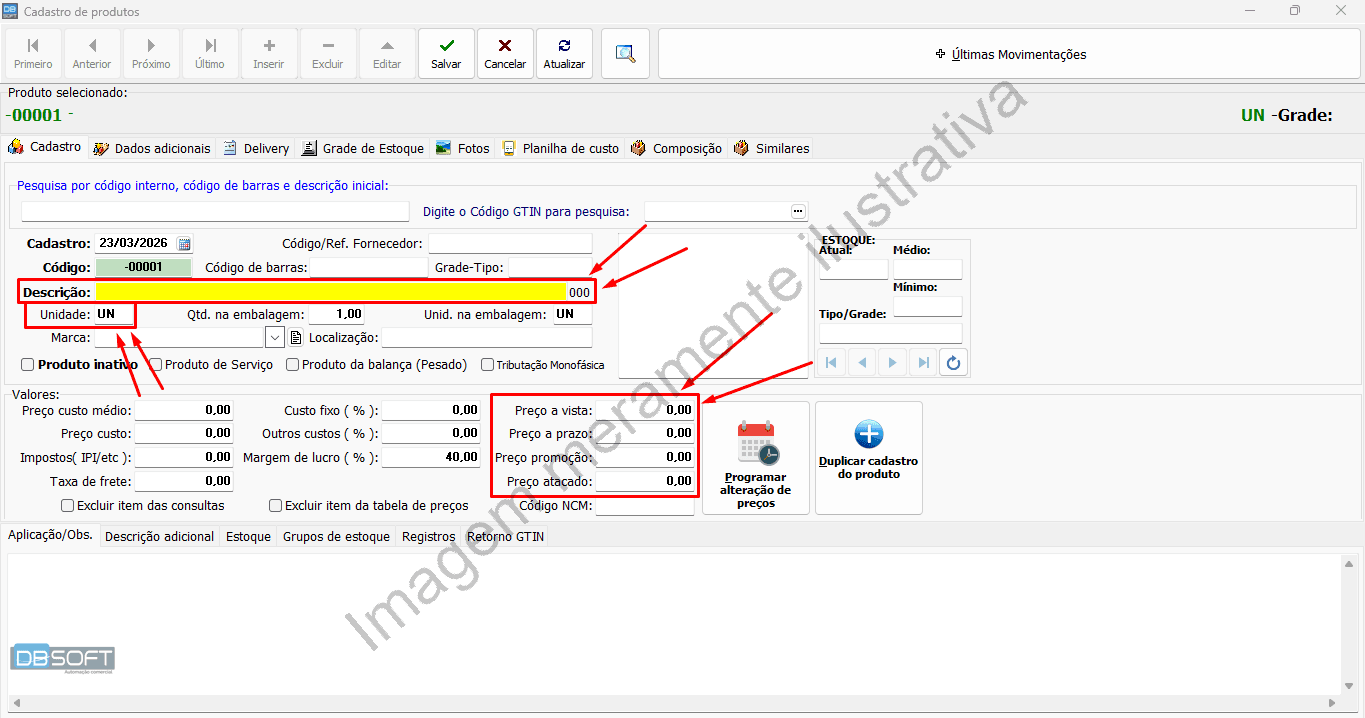Open the GTIN search ellipsis button
Screen dimensions: 1365x718
[797, 211]
